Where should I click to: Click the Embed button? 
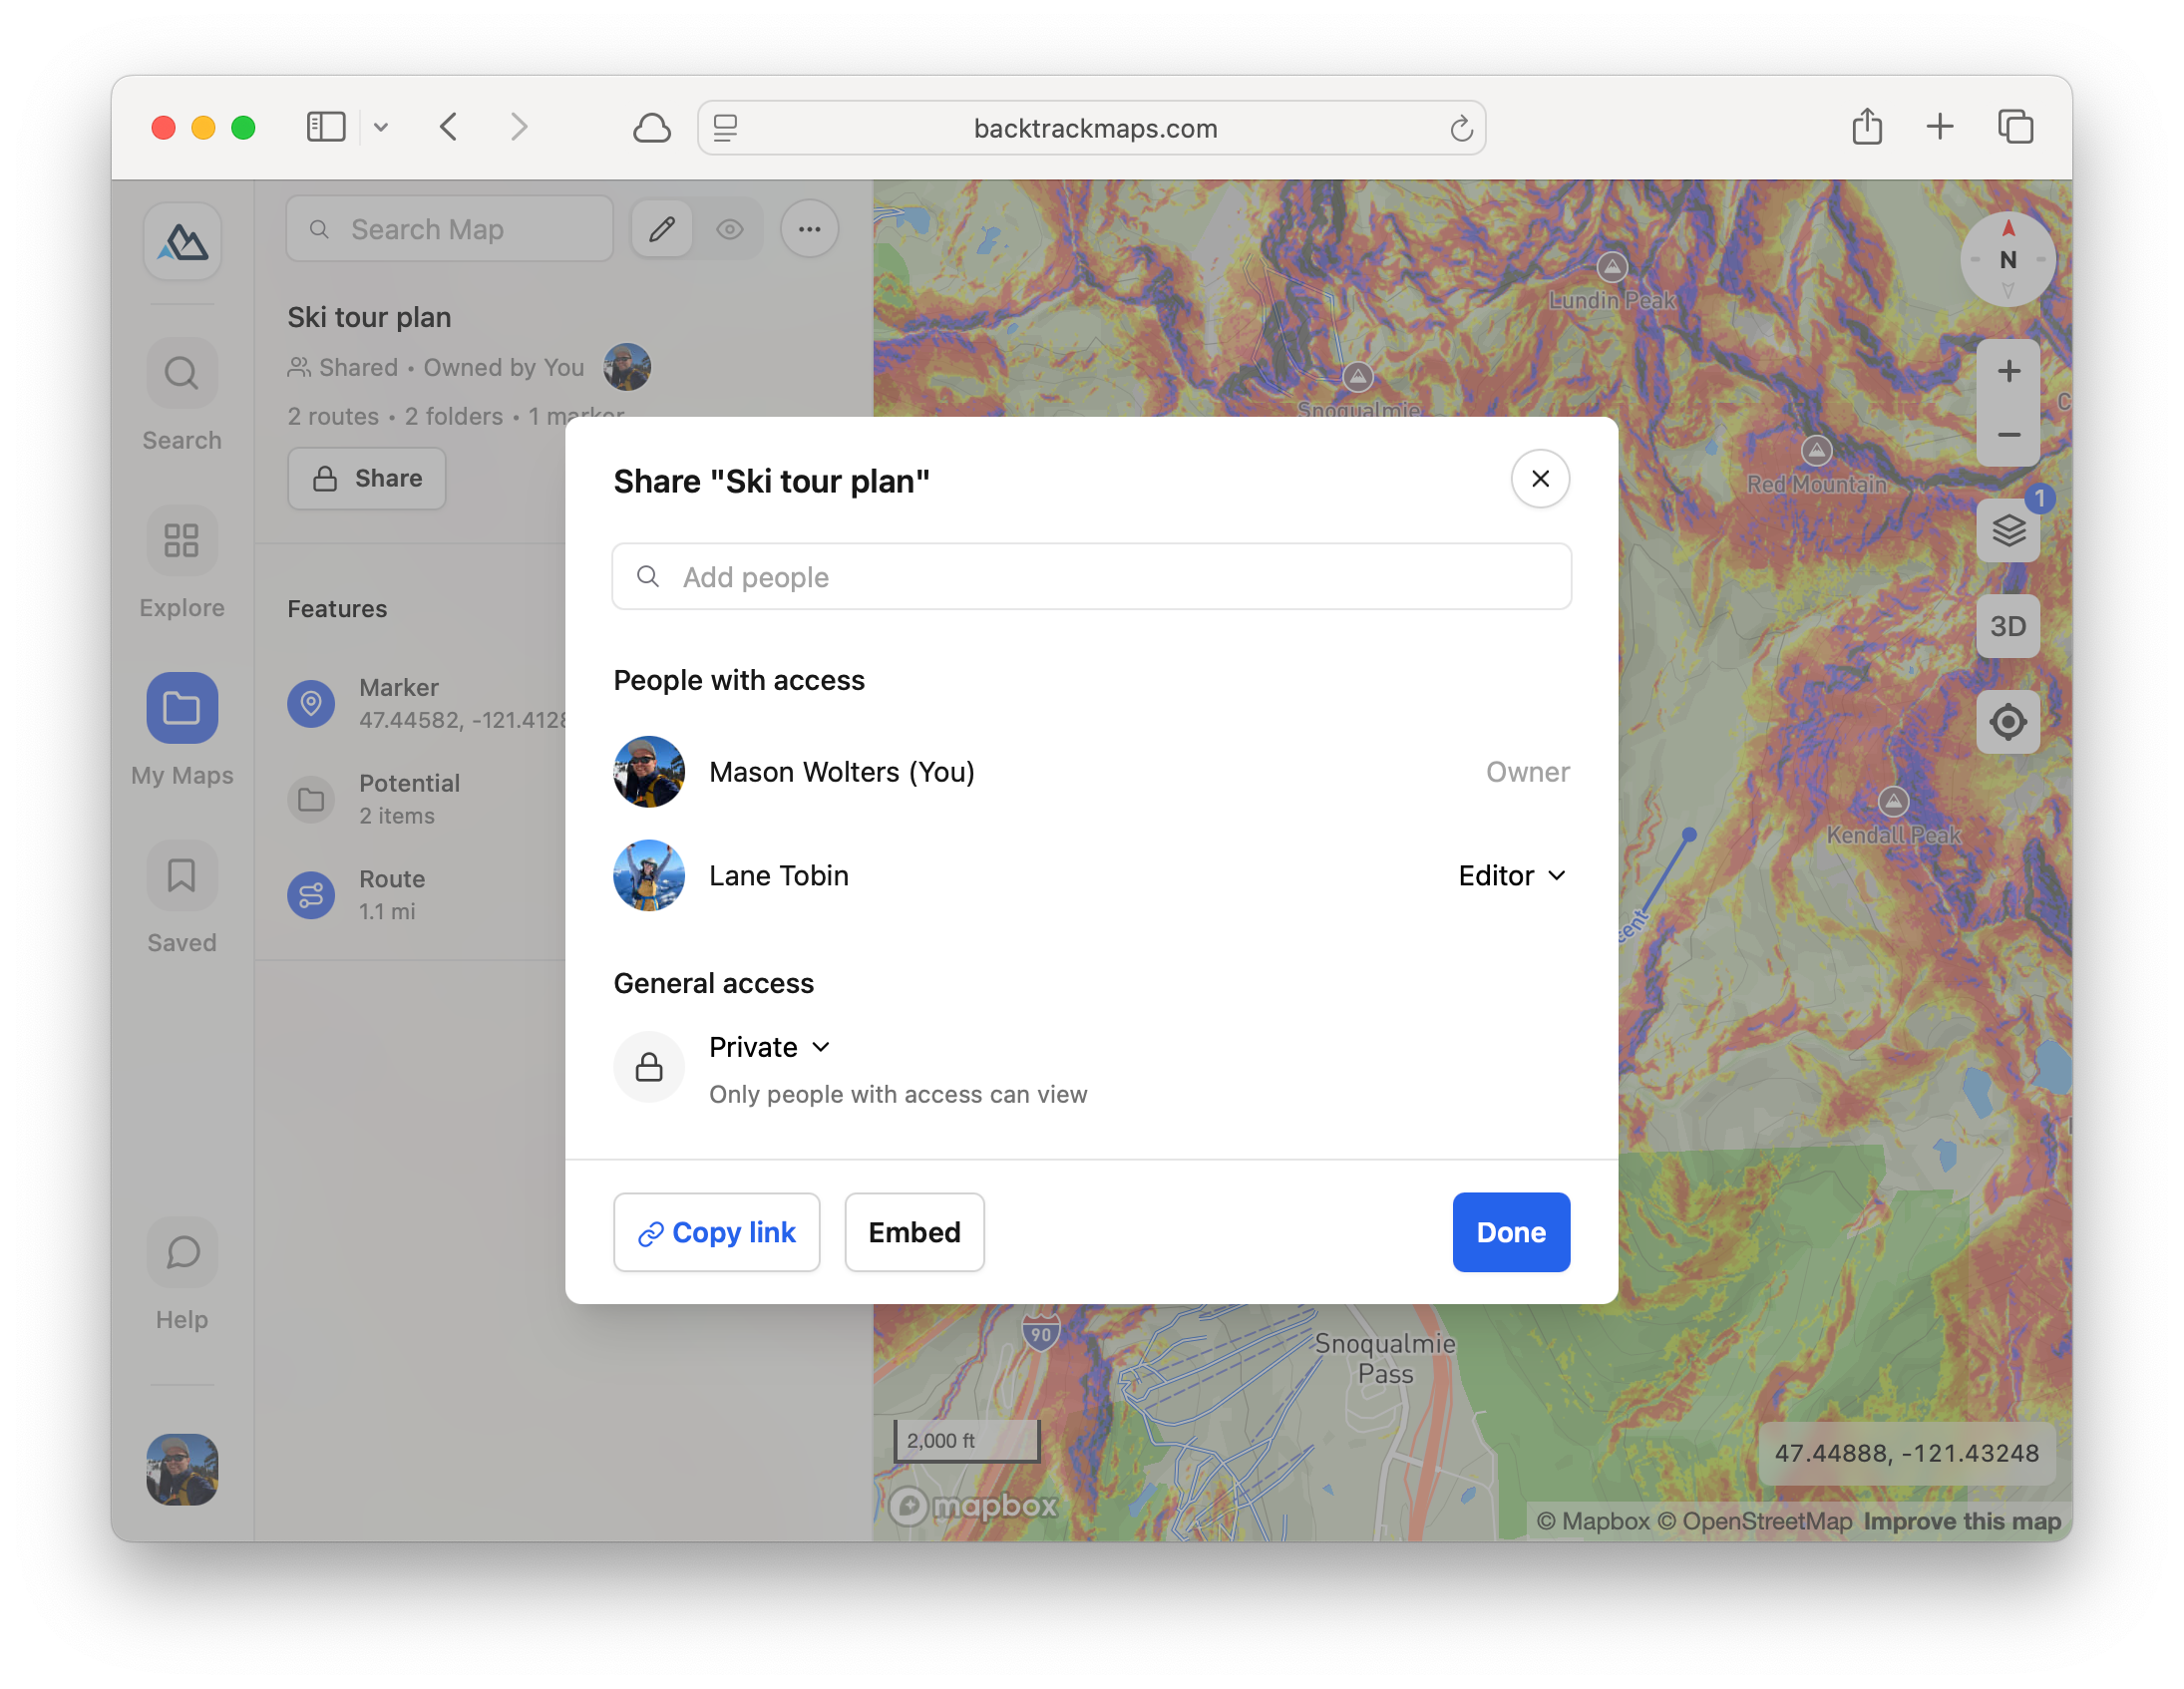tap(913, 1232)
